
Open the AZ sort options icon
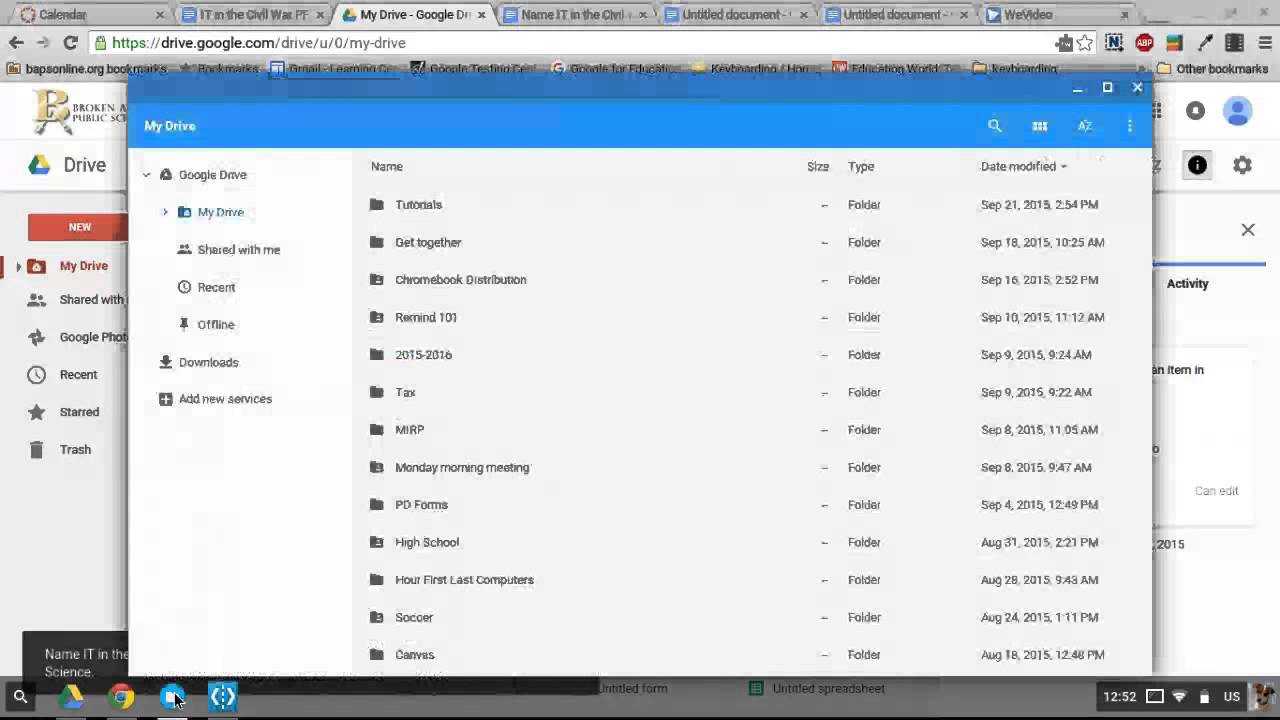(1084, 126)
